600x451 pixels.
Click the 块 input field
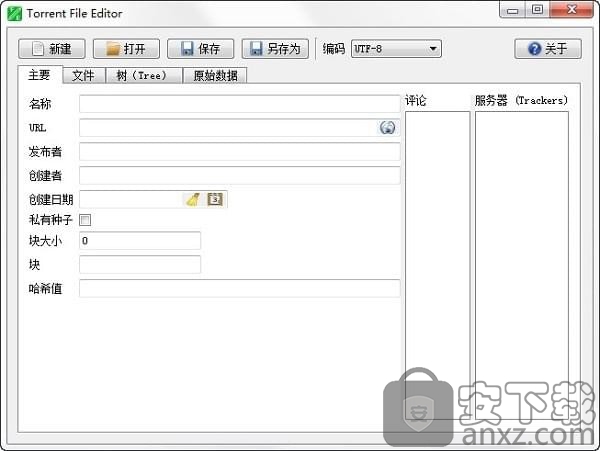coord(140,264)
